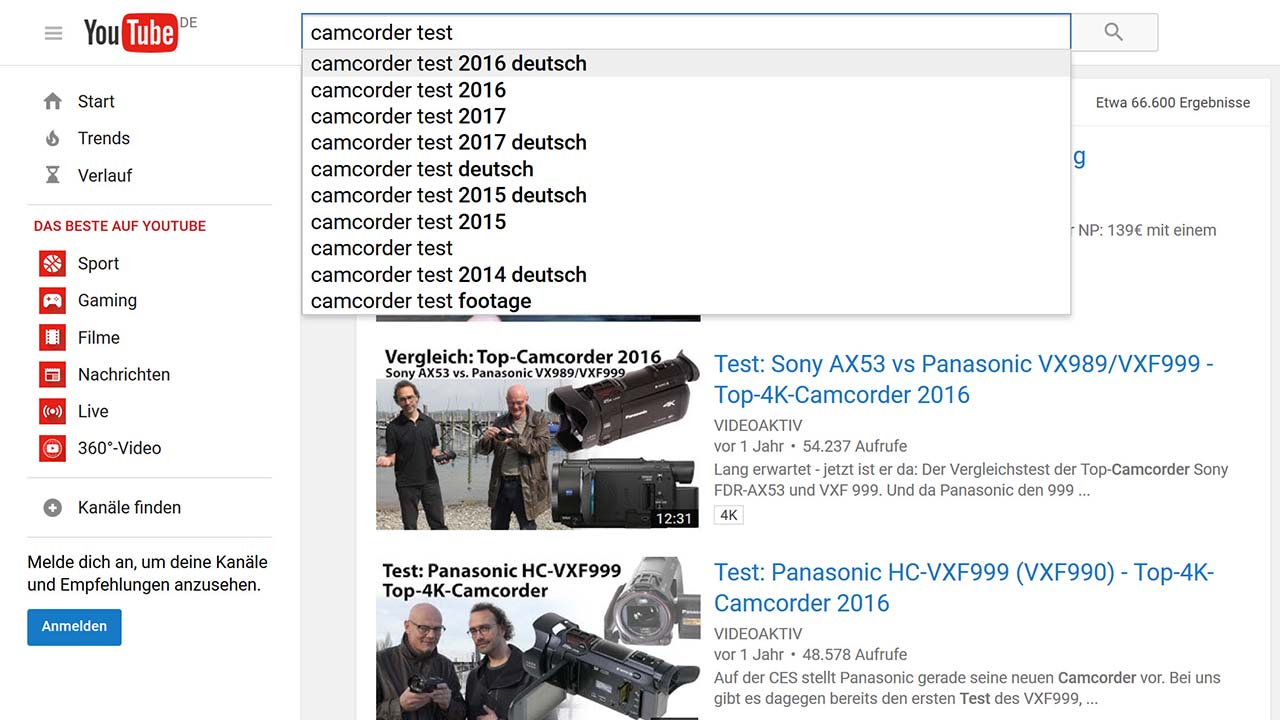Click the Kanäle finden plus icon
This screenshot has width=1280, height=720.
tap(53, 508)
